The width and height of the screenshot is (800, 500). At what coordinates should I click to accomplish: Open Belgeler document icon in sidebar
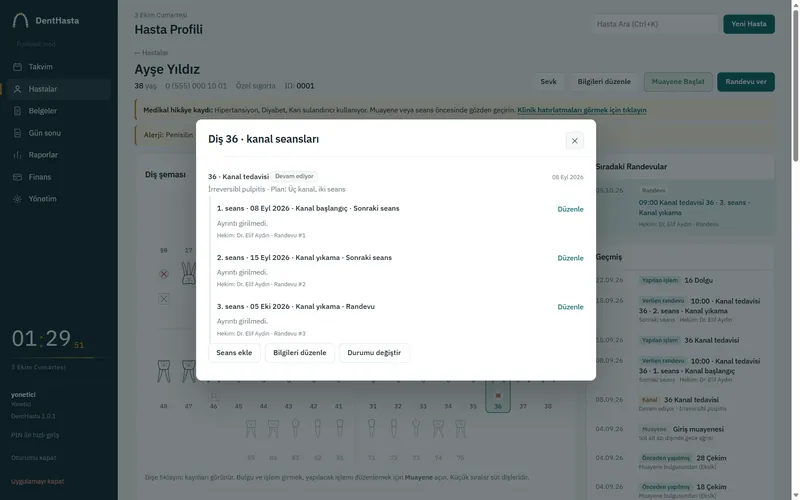(17, 111)
